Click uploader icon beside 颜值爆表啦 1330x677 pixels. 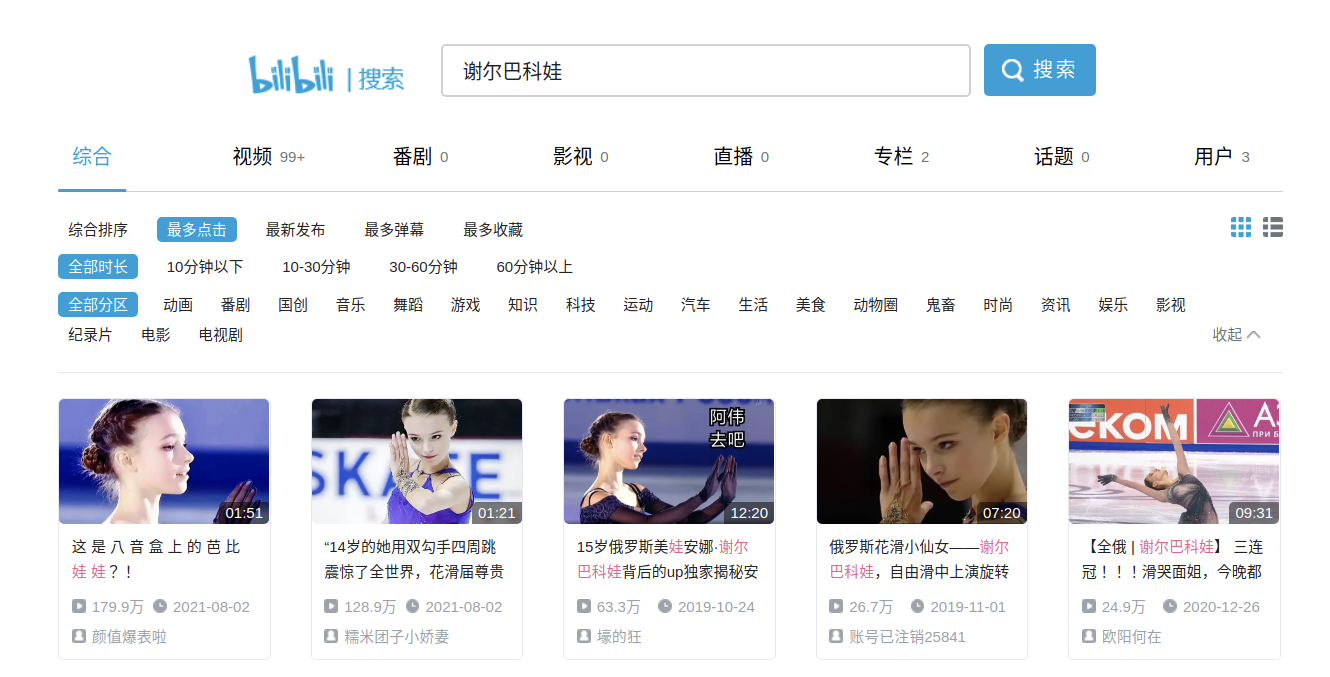click(x=79, y=636)
